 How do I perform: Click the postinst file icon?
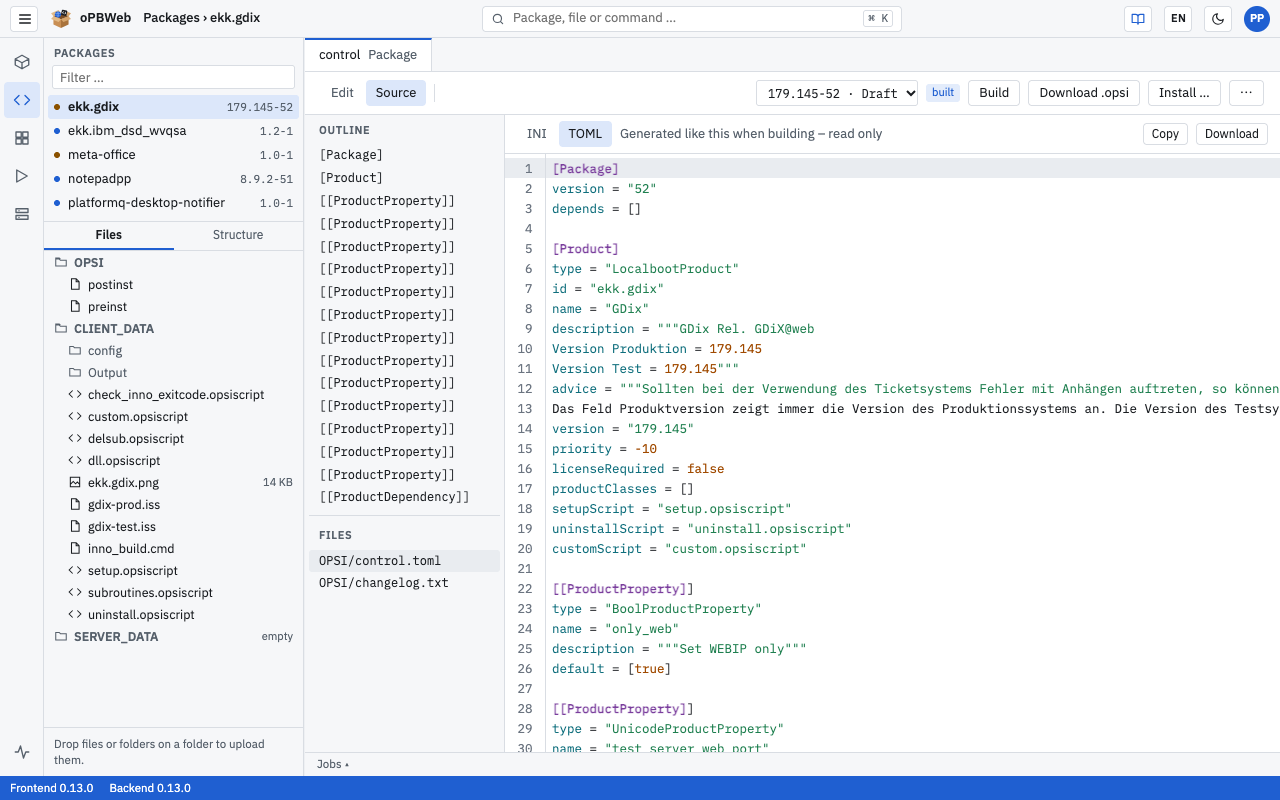point(75,285)
